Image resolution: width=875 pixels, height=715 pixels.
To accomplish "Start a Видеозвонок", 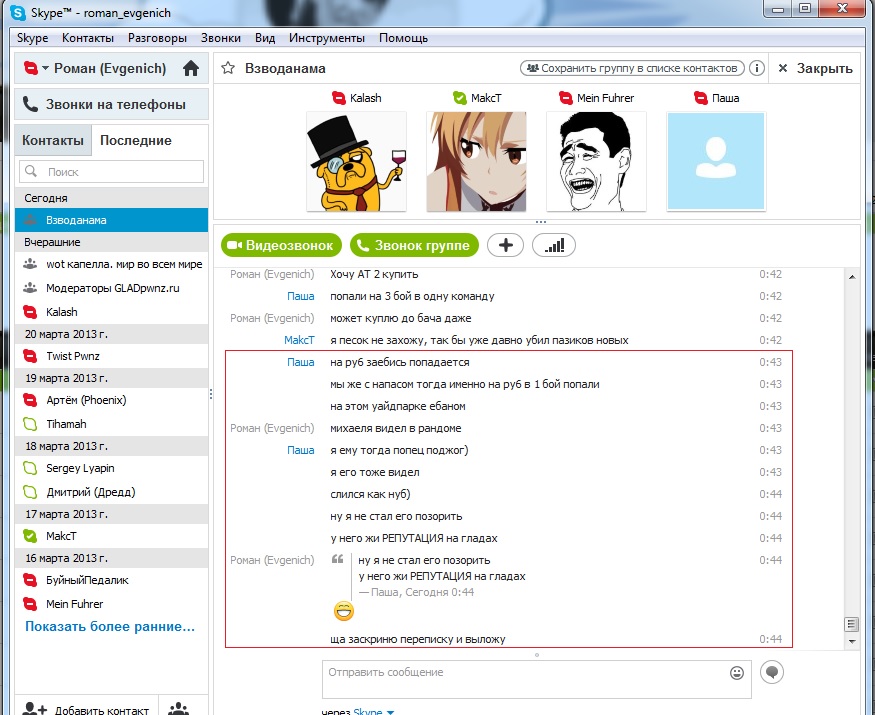I will 282,245.
